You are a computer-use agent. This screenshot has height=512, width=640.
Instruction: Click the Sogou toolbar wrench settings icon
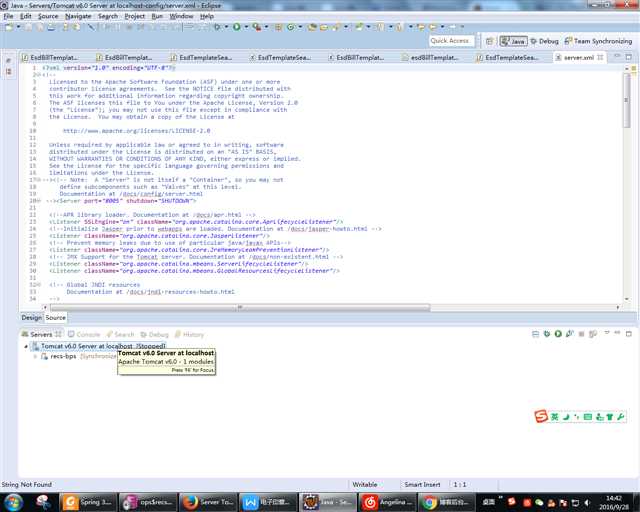621,416
